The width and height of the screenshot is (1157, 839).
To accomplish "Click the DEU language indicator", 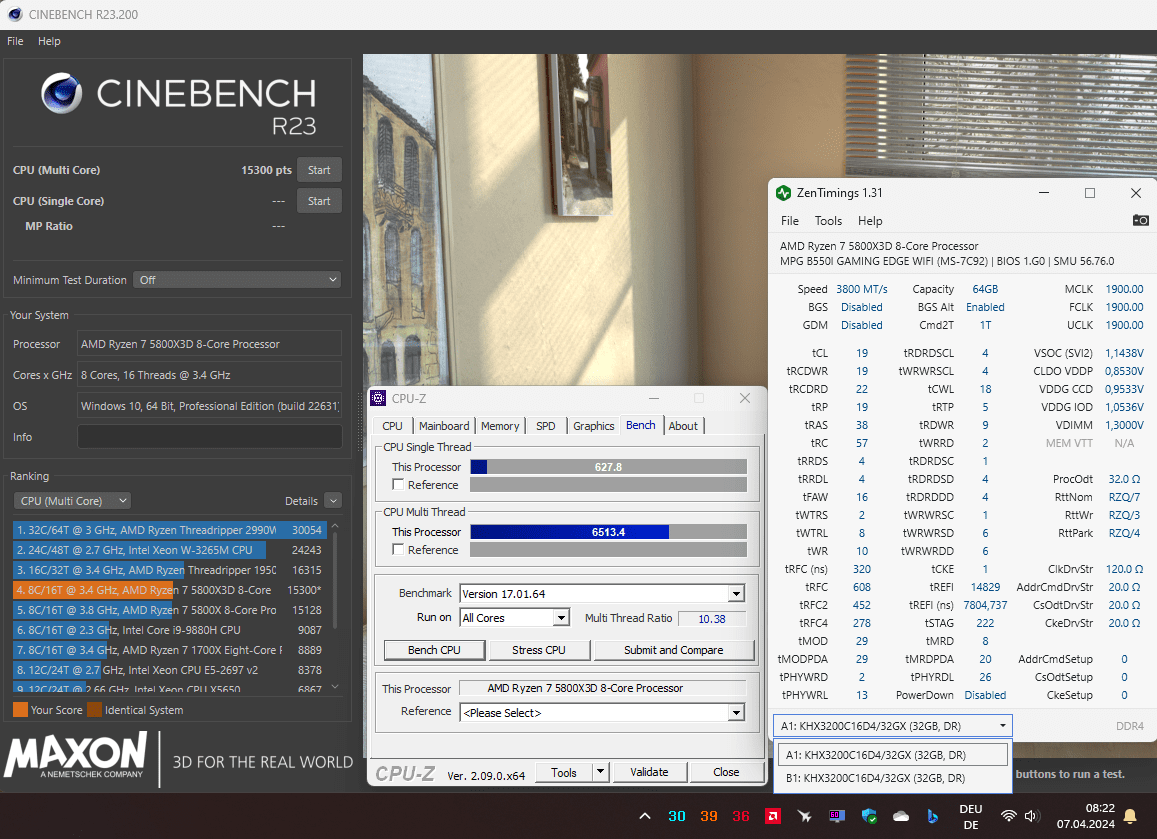I will click(970, 816).
